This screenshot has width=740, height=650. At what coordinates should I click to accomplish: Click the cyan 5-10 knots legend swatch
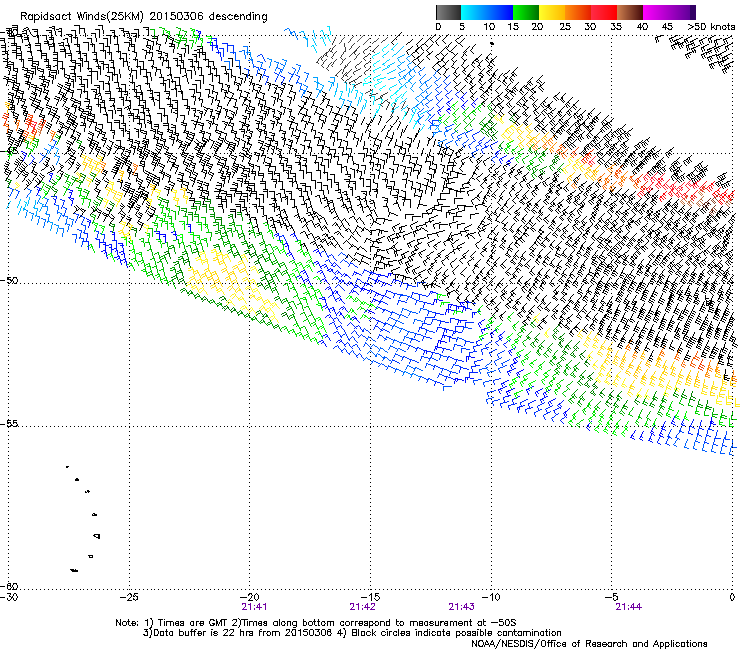click(474, 12)
